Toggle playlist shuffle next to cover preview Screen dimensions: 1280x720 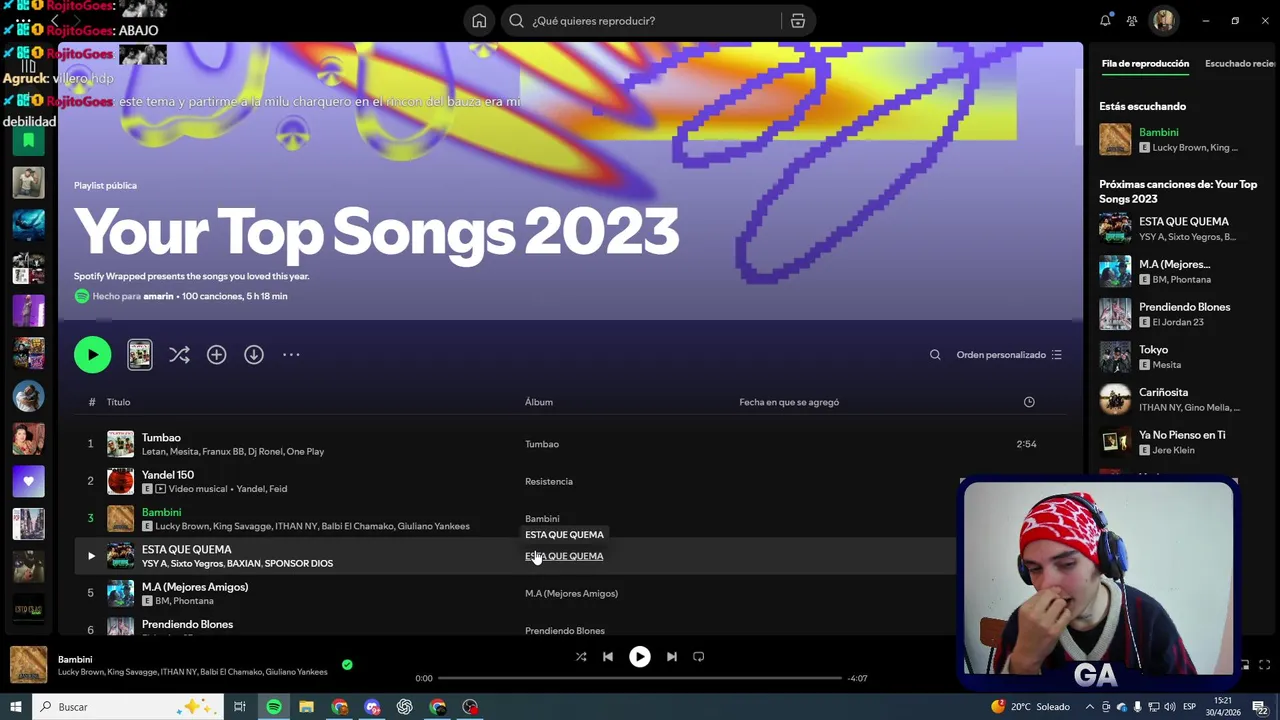pyautogui.click(x=179, y=355)
